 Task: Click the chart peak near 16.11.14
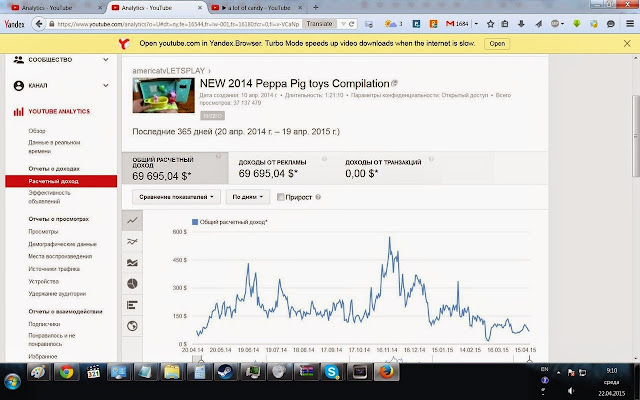click(x=389, y=238)
